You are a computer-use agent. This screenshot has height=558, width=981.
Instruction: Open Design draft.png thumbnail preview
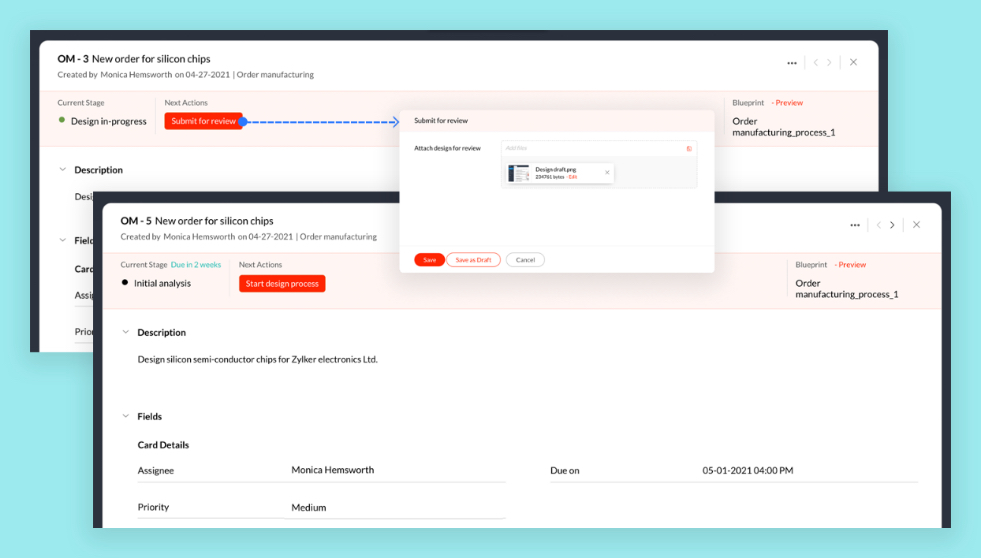[519, 173]
